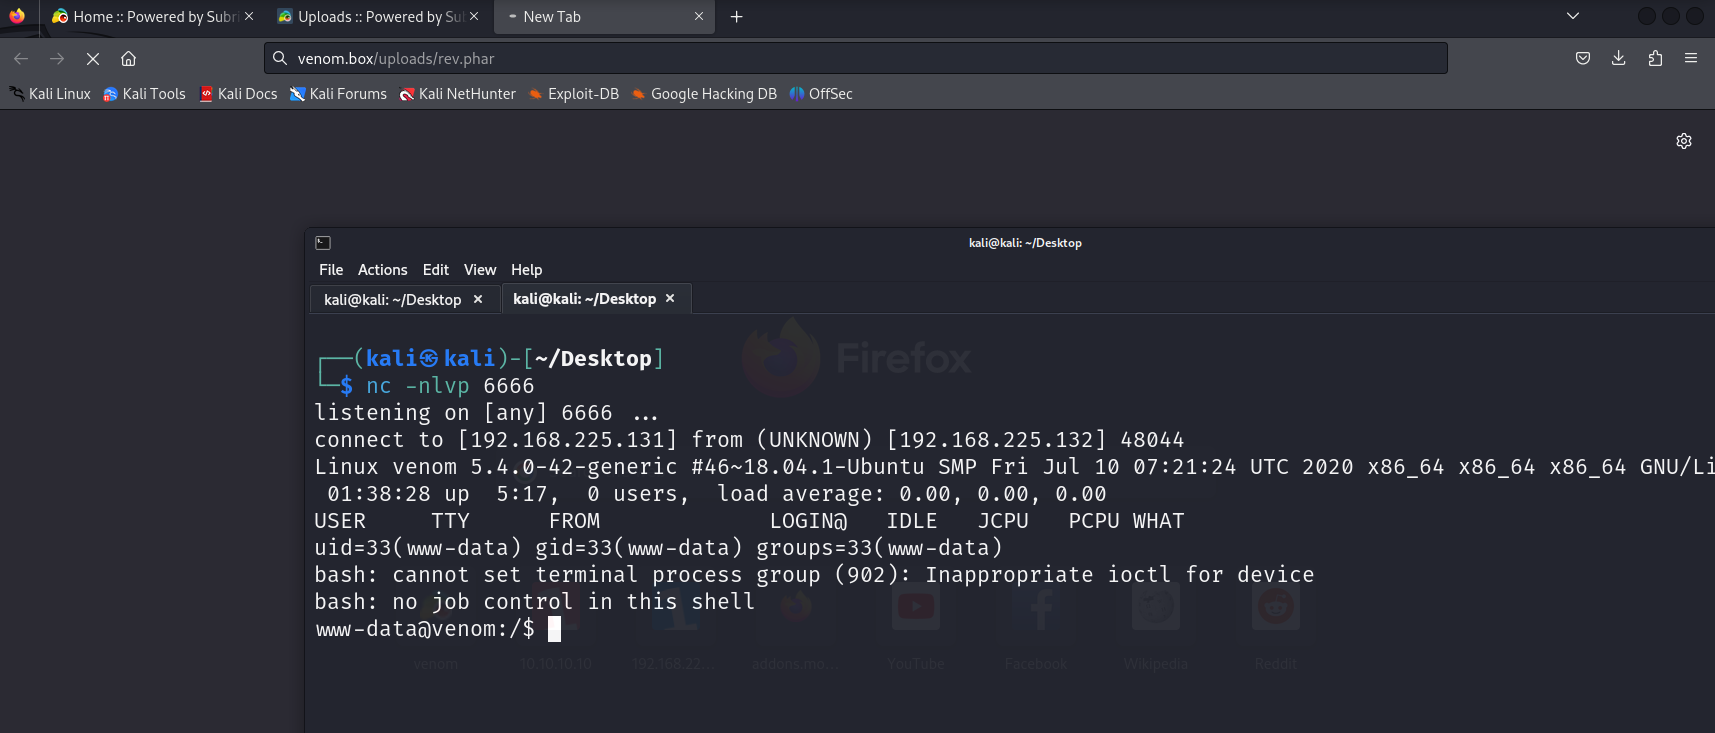The width and height of the screenshot is (1715, 733).
Task: Click the terminal window icon in title bar
Action: tap(323, 243)
